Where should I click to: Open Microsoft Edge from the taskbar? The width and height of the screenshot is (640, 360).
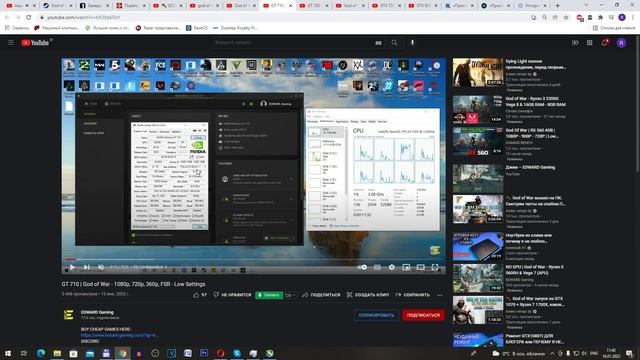pos(41,353)
